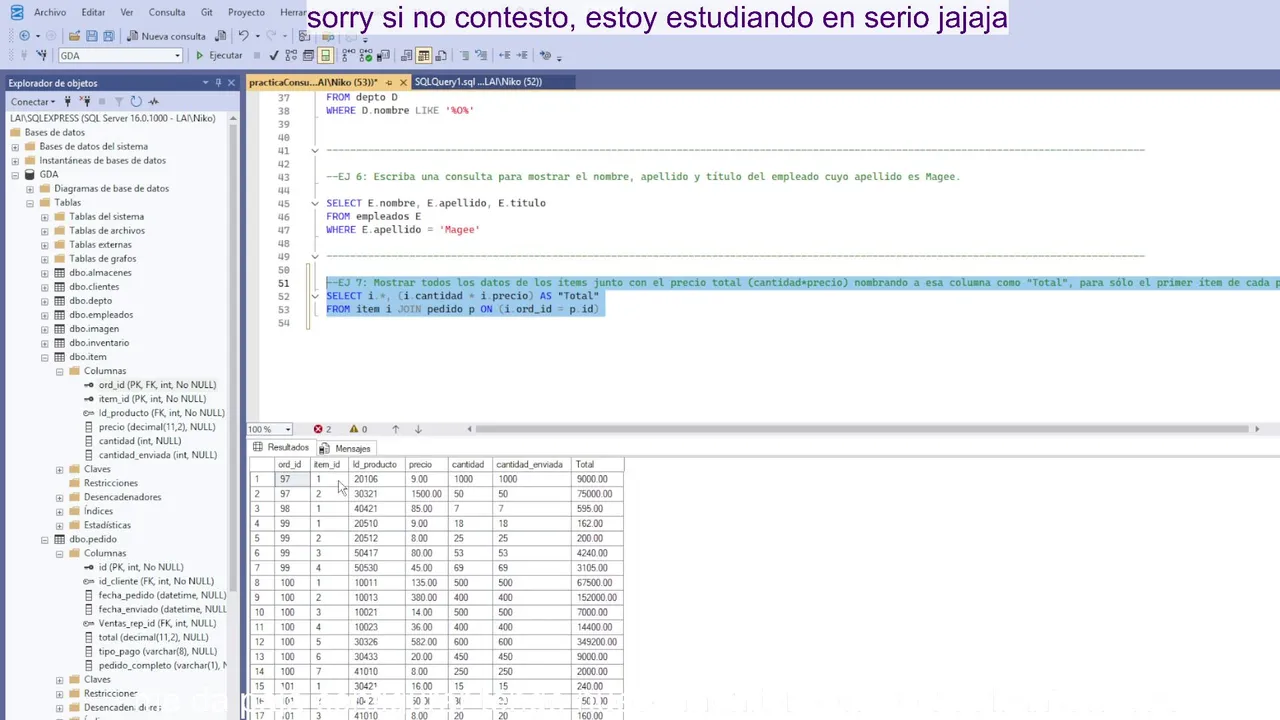Click the next issue down arrow
The height and width of the screenshot is (720, 1280).
tap(418, 429)
